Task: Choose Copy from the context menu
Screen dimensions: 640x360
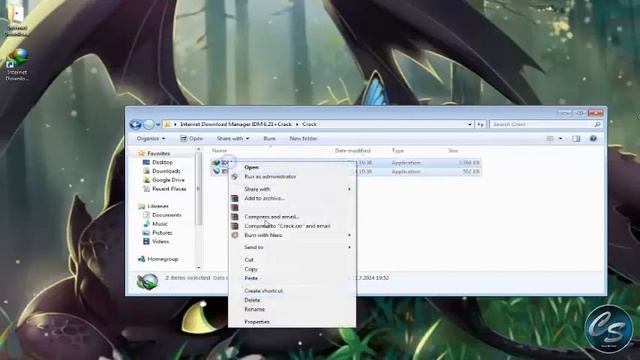Action: tap(251, 269)
